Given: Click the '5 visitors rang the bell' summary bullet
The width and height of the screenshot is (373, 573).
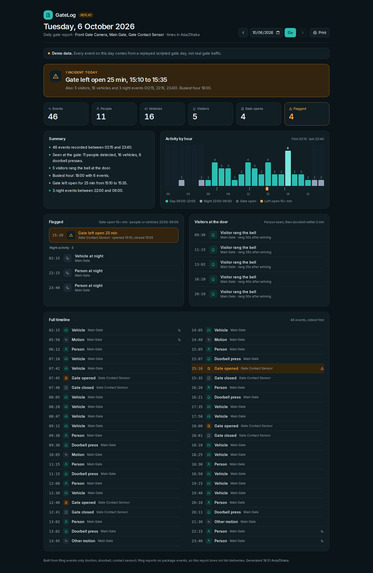Looking at the screenshot, I should point(81,168).
